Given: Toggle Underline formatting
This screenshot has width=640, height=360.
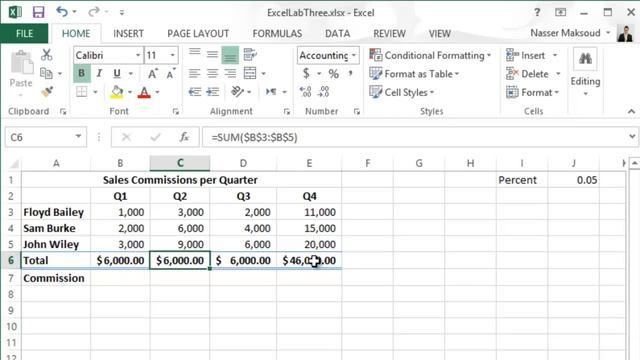Looking at the screenshot, I should pos(117,73).
